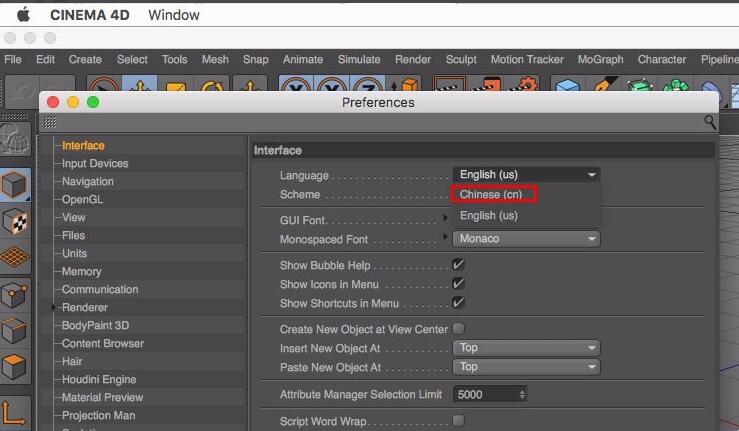This screenshot has width=739, height=431.
Task: Open the Language dropdown
Action: pos(526,174)
